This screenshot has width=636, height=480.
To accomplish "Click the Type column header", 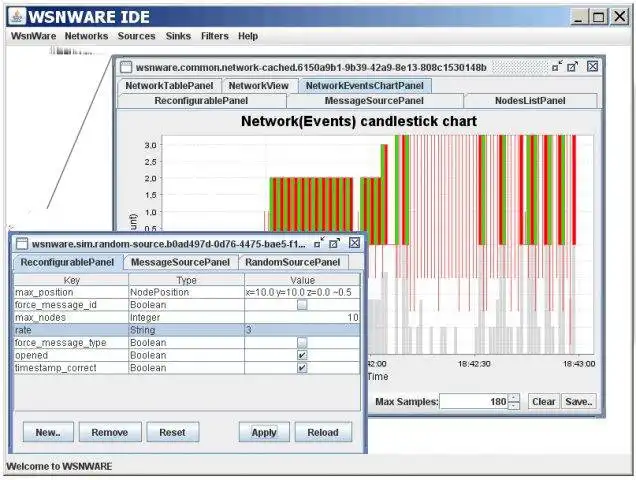I will 187,280.
